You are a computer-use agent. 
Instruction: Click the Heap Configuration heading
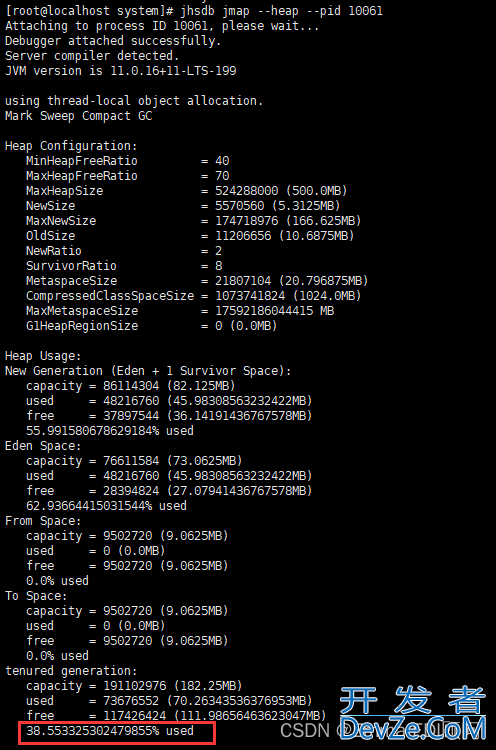coord(71,146)
